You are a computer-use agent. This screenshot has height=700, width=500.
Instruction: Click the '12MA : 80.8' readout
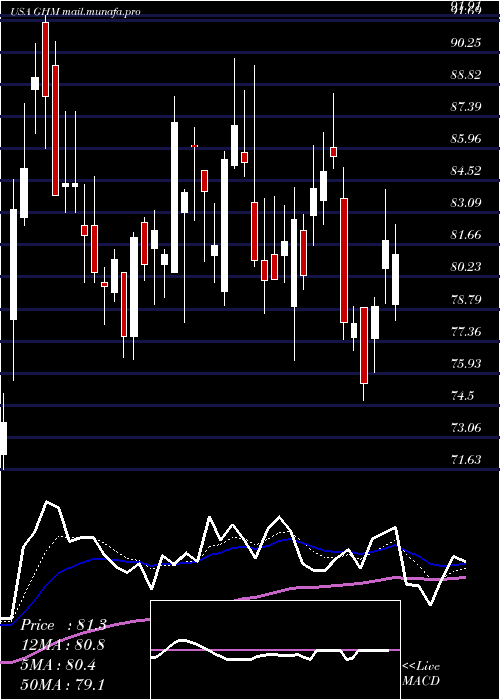63,645
